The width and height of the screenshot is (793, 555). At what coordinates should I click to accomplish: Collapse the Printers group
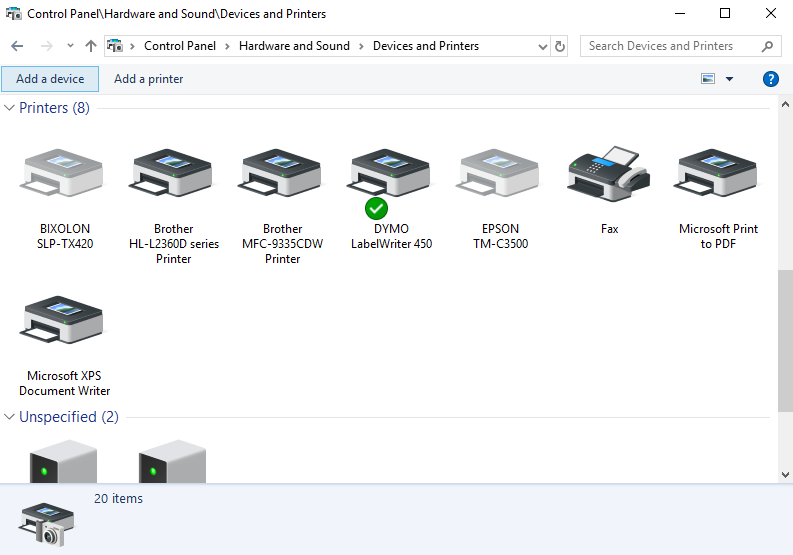(9, 108)
